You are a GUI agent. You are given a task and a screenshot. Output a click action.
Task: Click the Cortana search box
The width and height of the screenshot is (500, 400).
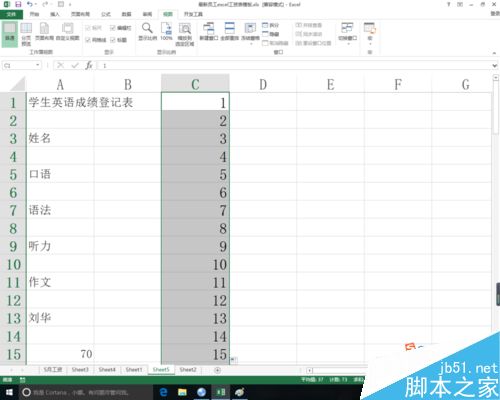click(86, 392)
